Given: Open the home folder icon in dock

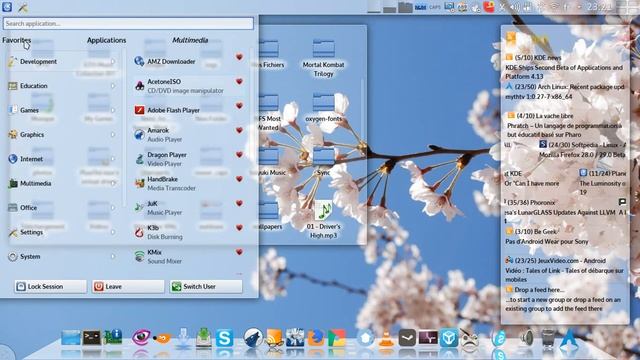Looking at the screenshot, I should pos(365,338).
